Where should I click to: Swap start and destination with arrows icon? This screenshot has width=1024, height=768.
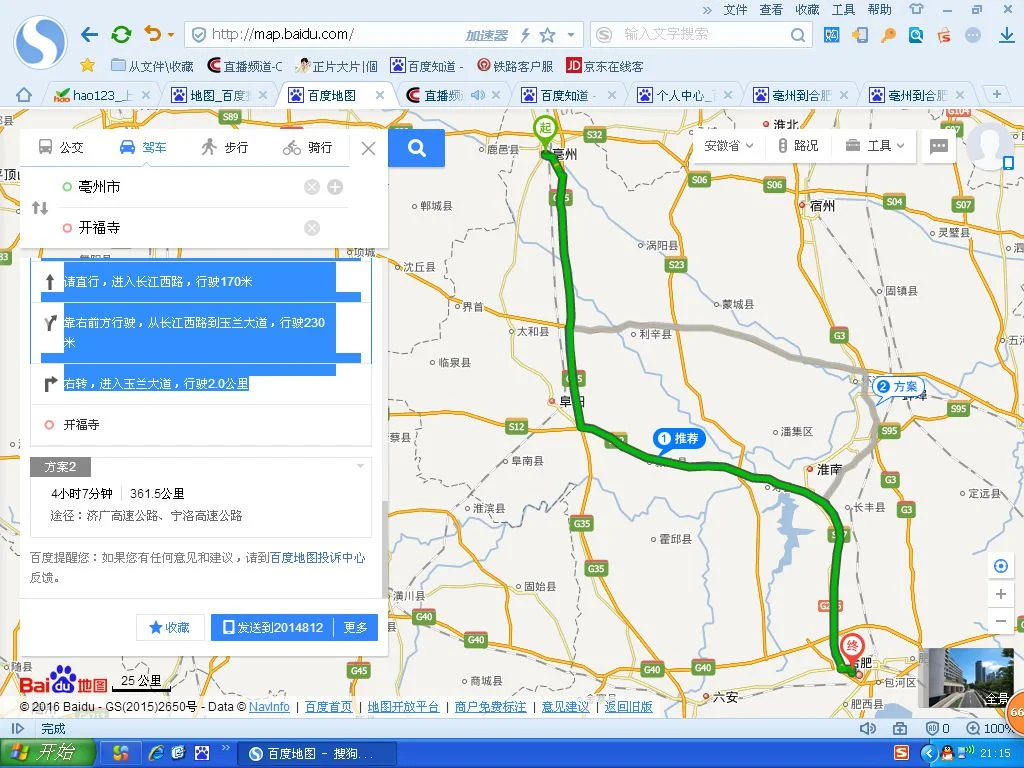(x=40, y=208)
